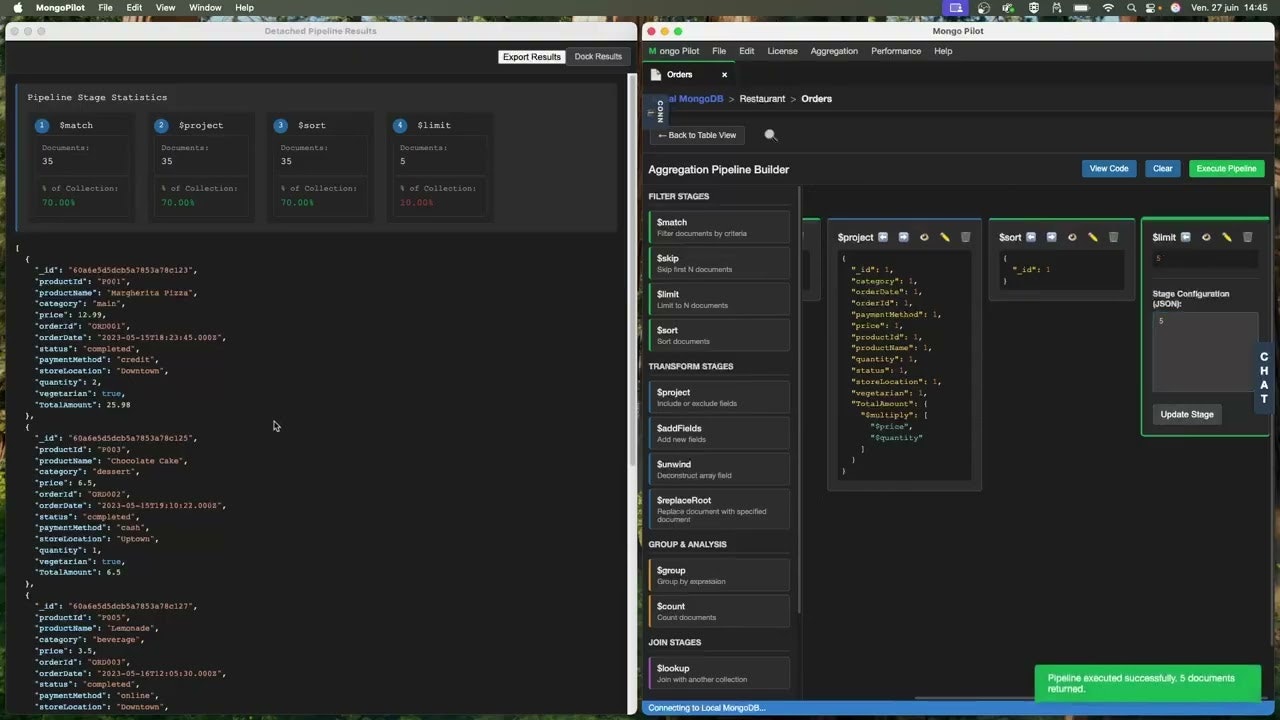Image resolution: width=1280 pixels, height=720 pixels.
Task: Add a $match filter stage
Action: click(719, 227)
